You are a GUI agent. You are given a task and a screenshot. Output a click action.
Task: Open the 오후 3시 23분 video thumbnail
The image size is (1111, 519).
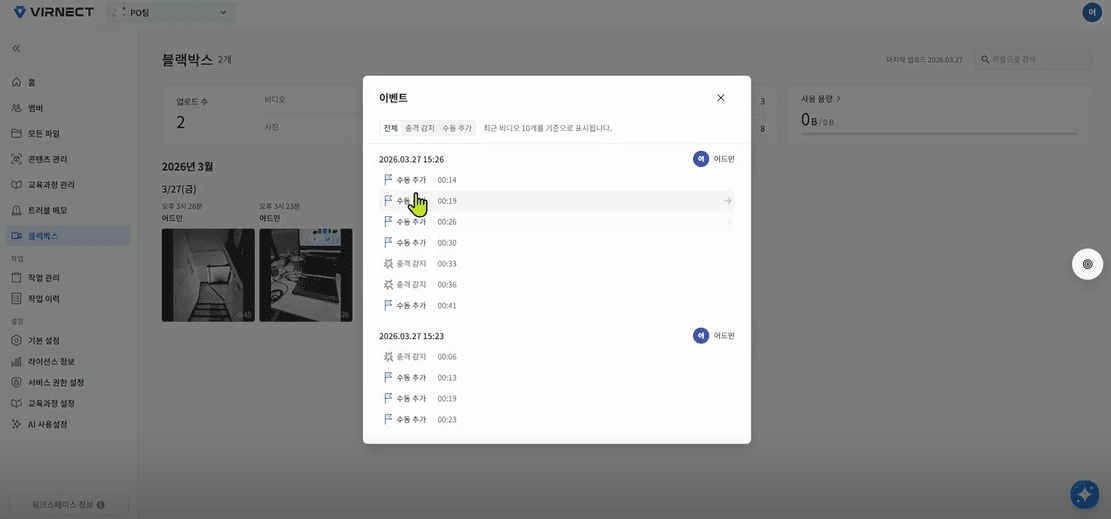(305, 274)
